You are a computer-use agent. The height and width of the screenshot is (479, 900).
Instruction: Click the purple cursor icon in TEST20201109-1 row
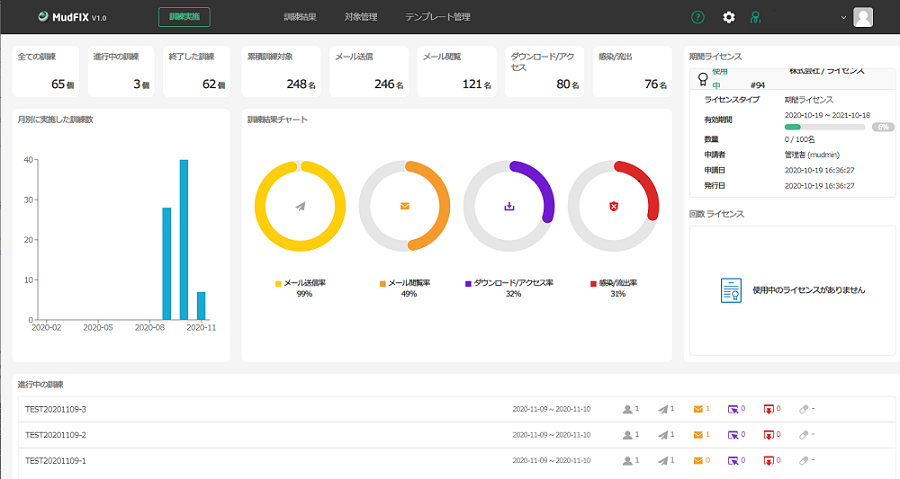click(734, 461)
